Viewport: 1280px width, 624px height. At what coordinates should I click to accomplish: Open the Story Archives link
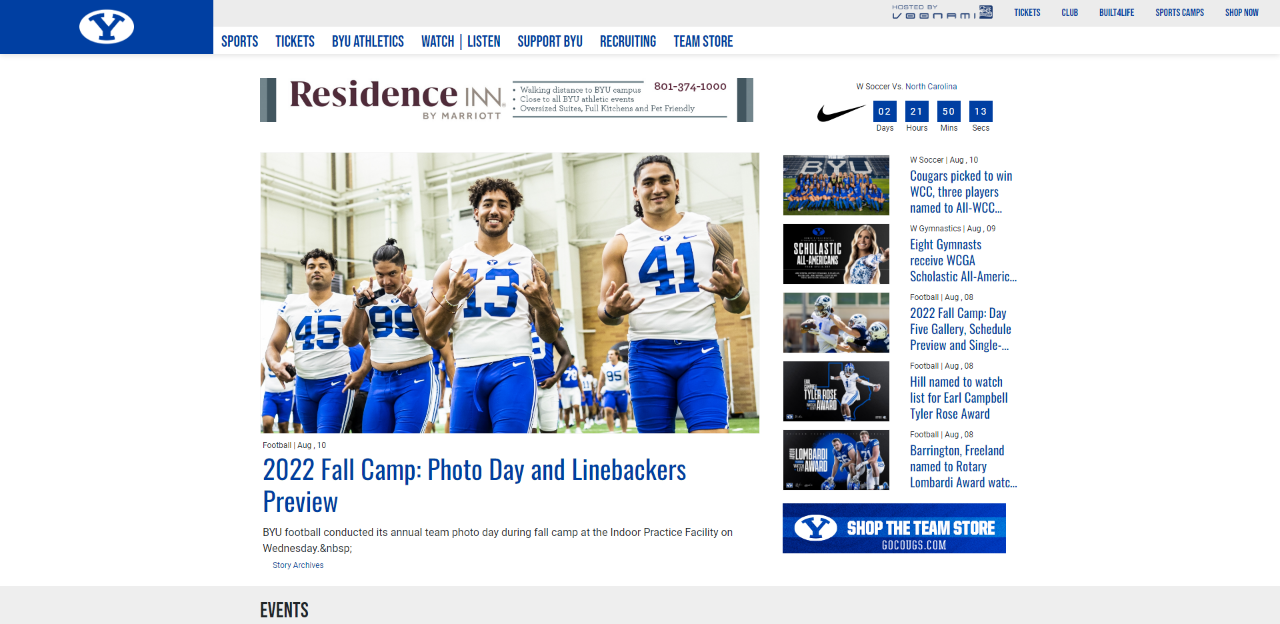298,565
